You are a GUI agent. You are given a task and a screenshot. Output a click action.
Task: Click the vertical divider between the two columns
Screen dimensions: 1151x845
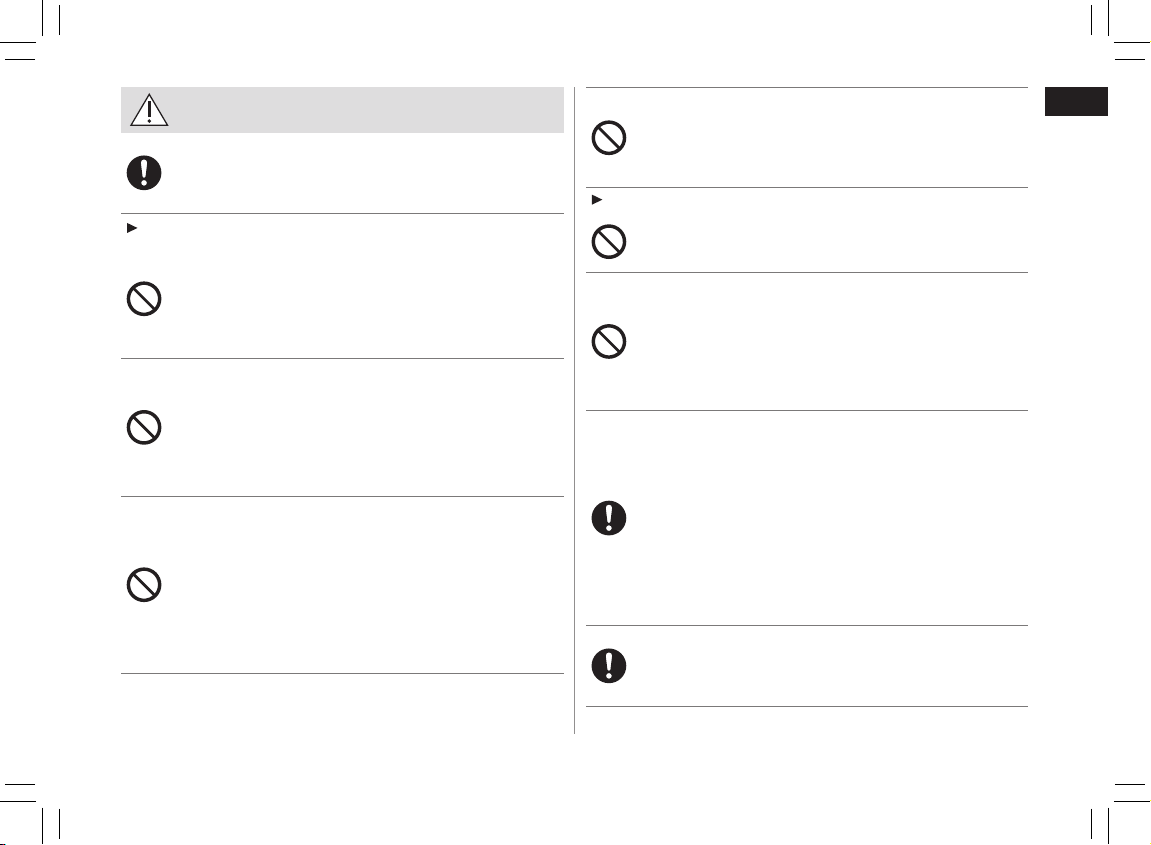coord(575,410)
